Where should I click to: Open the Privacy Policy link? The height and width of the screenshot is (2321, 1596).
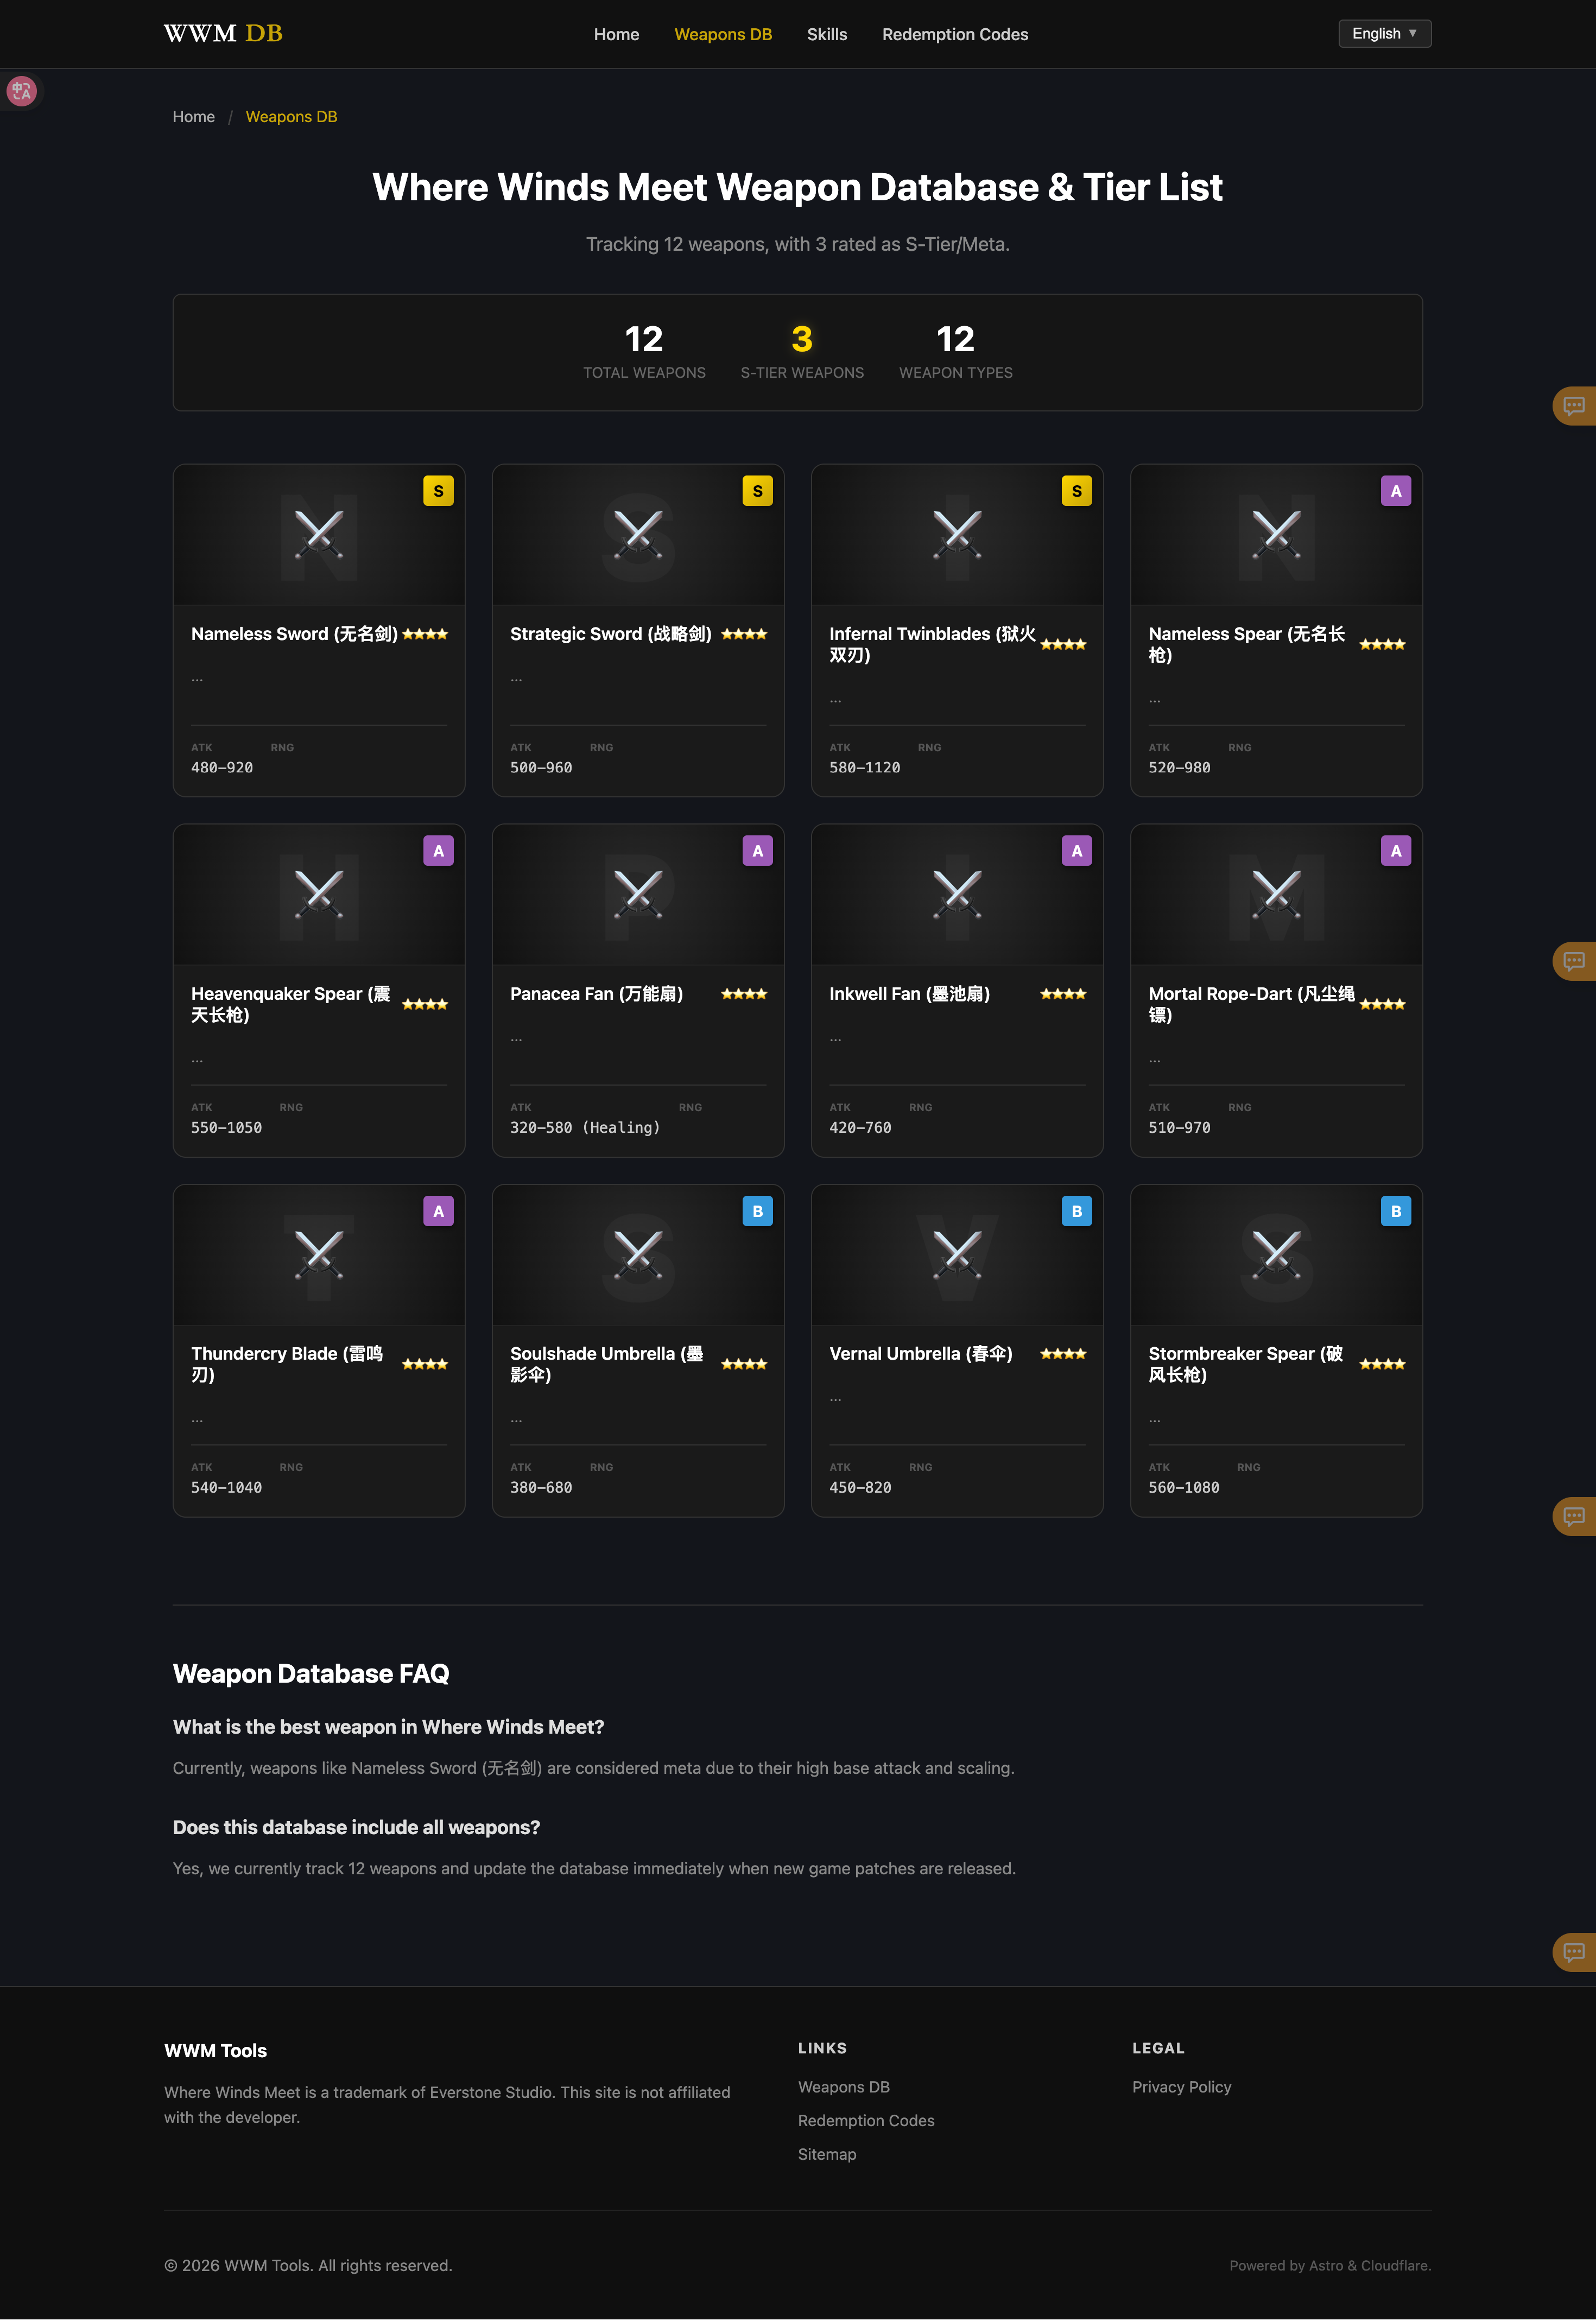1181,2087
